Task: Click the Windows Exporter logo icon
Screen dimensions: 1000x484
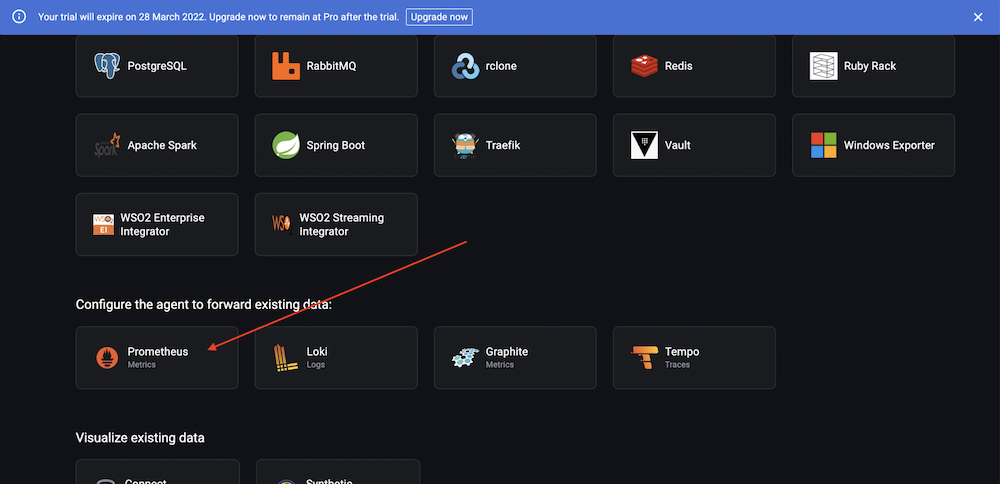Action: 823,145
